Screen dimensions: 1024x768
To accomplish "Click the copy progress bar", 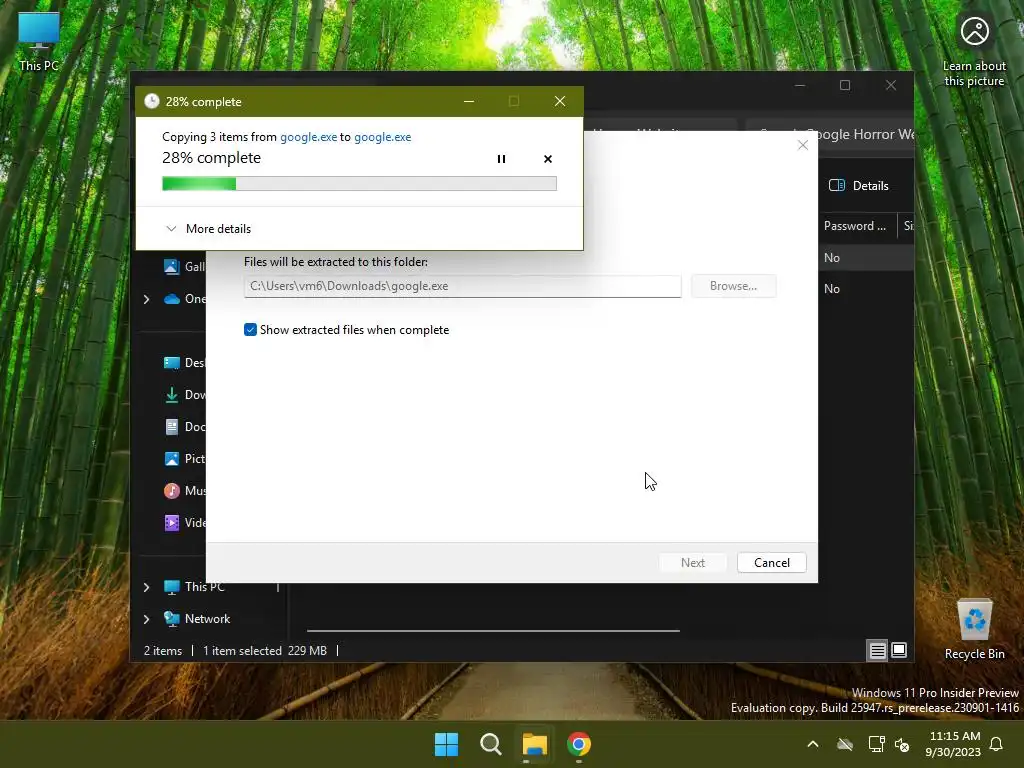I will click(359, 184).
